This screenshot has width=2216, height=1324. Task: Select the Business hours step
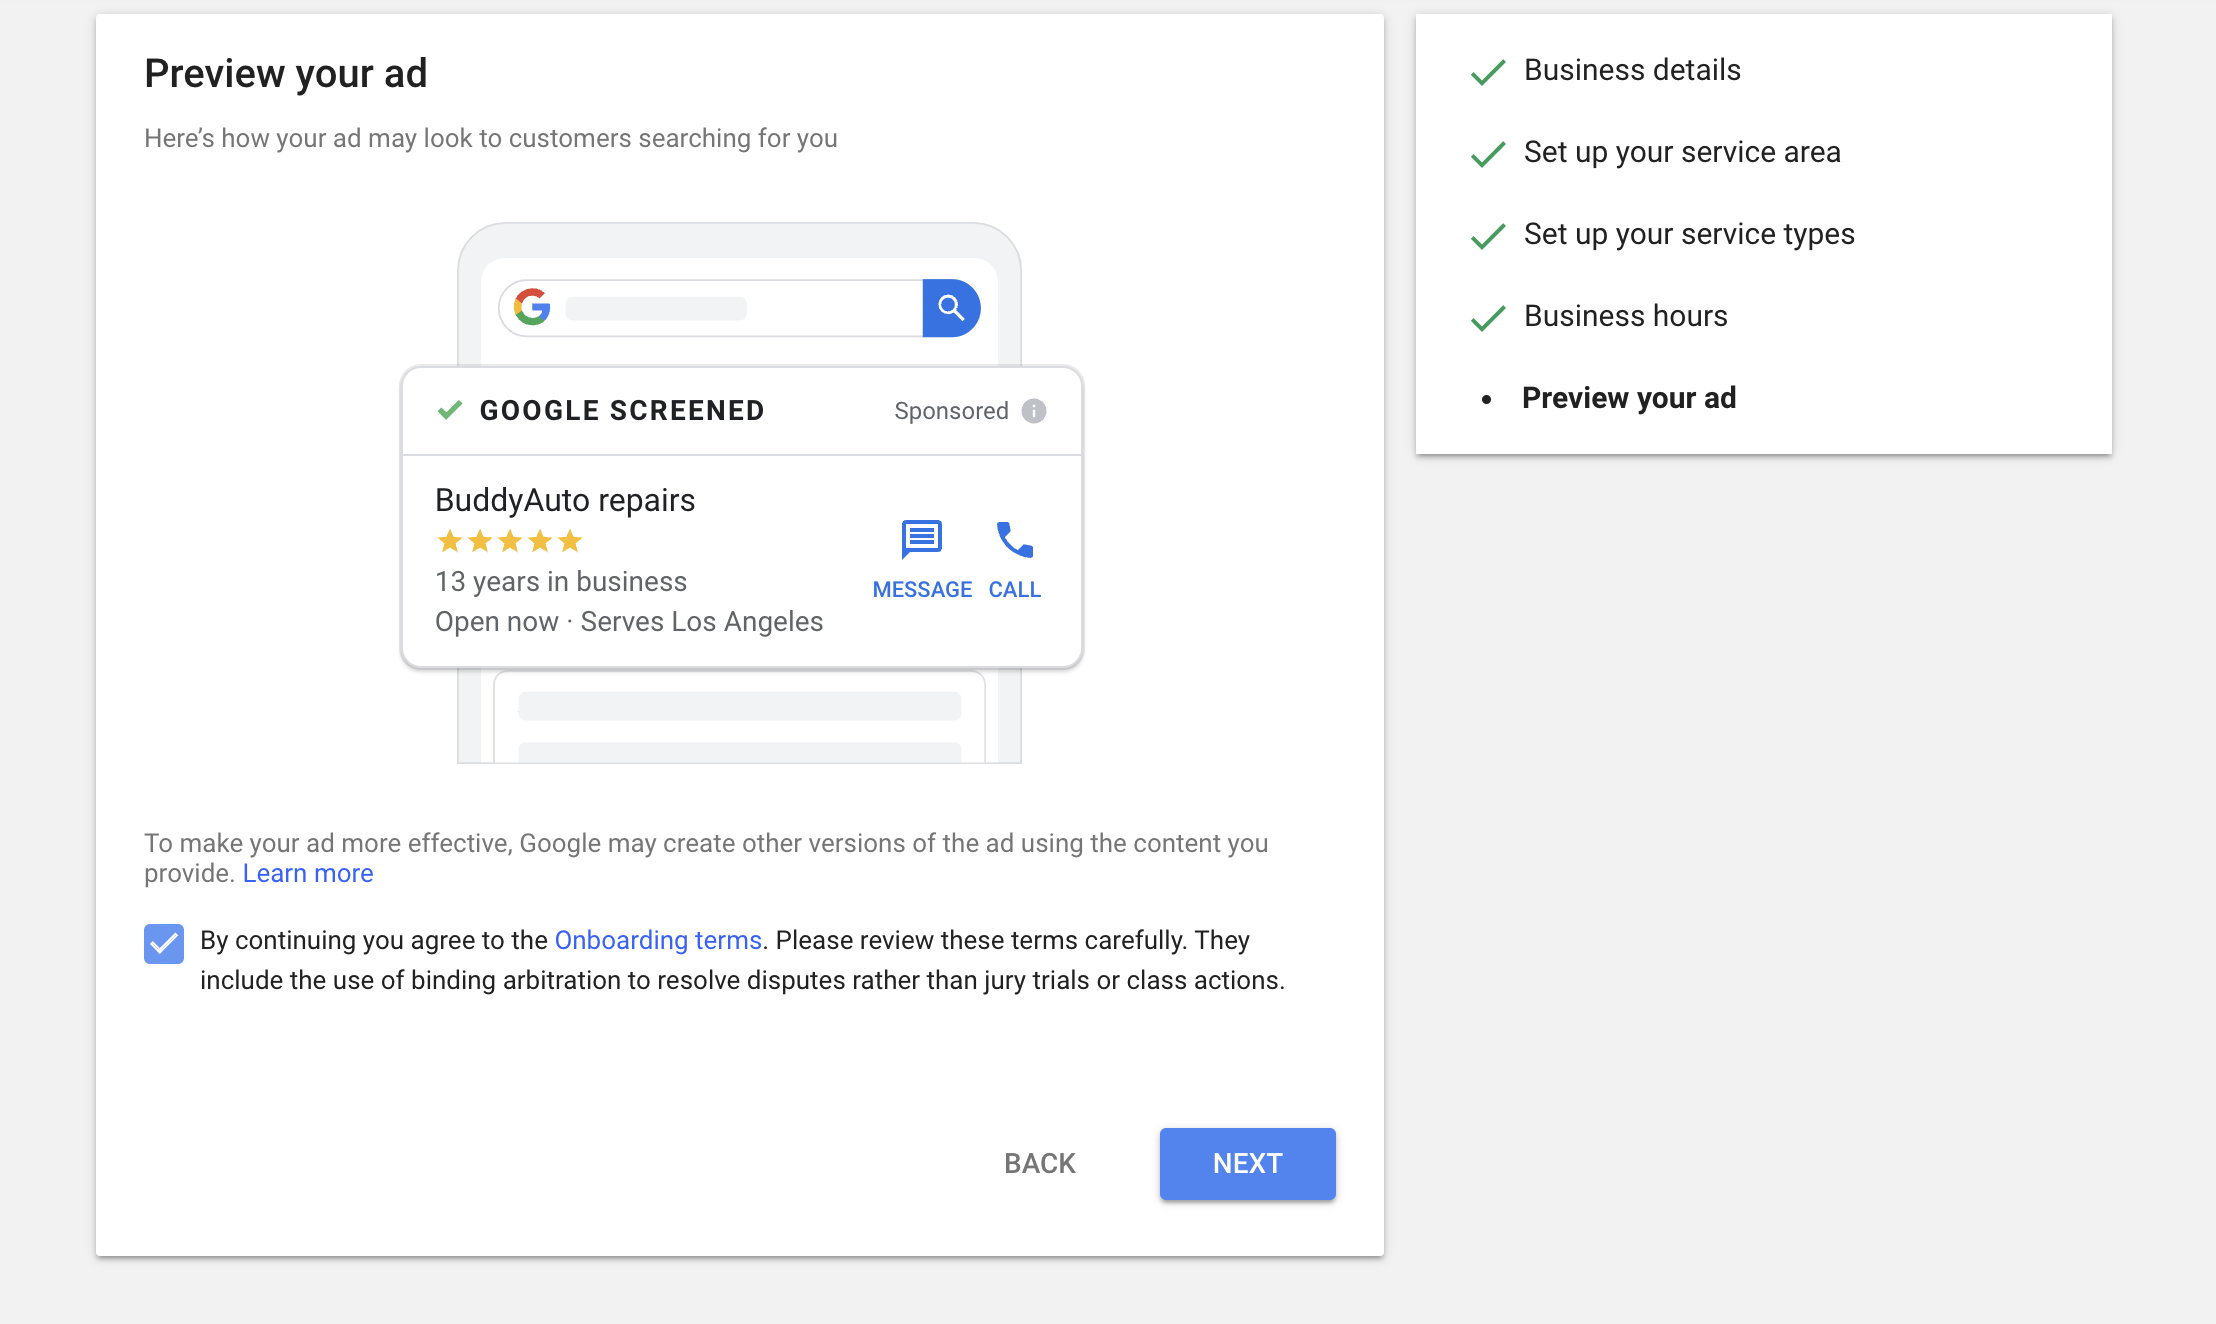point(1626,316)
